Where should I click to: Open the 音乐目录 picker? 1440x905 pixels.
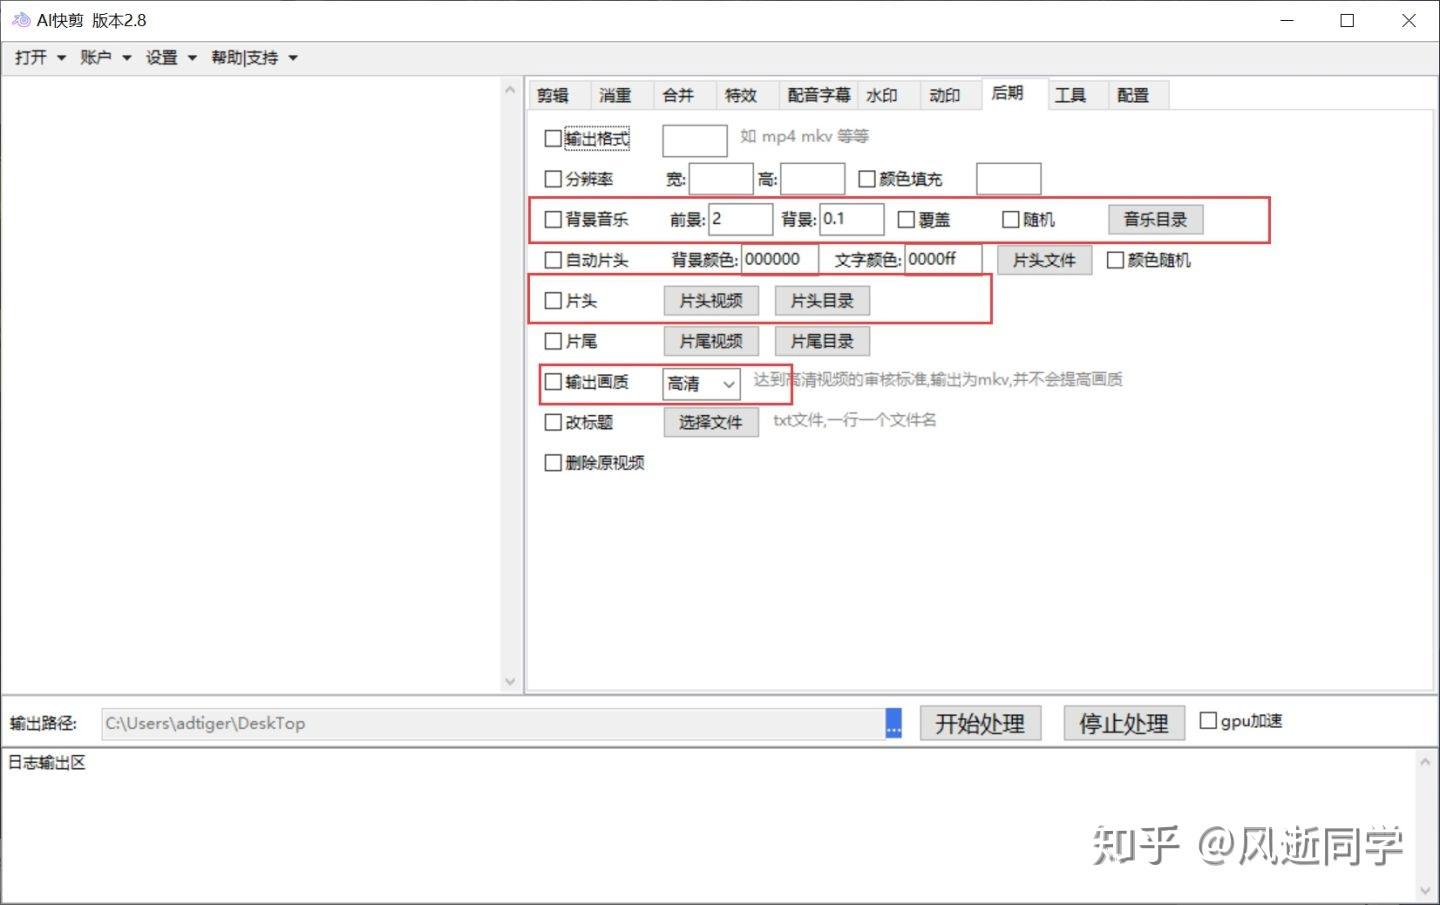point(1155,219)
